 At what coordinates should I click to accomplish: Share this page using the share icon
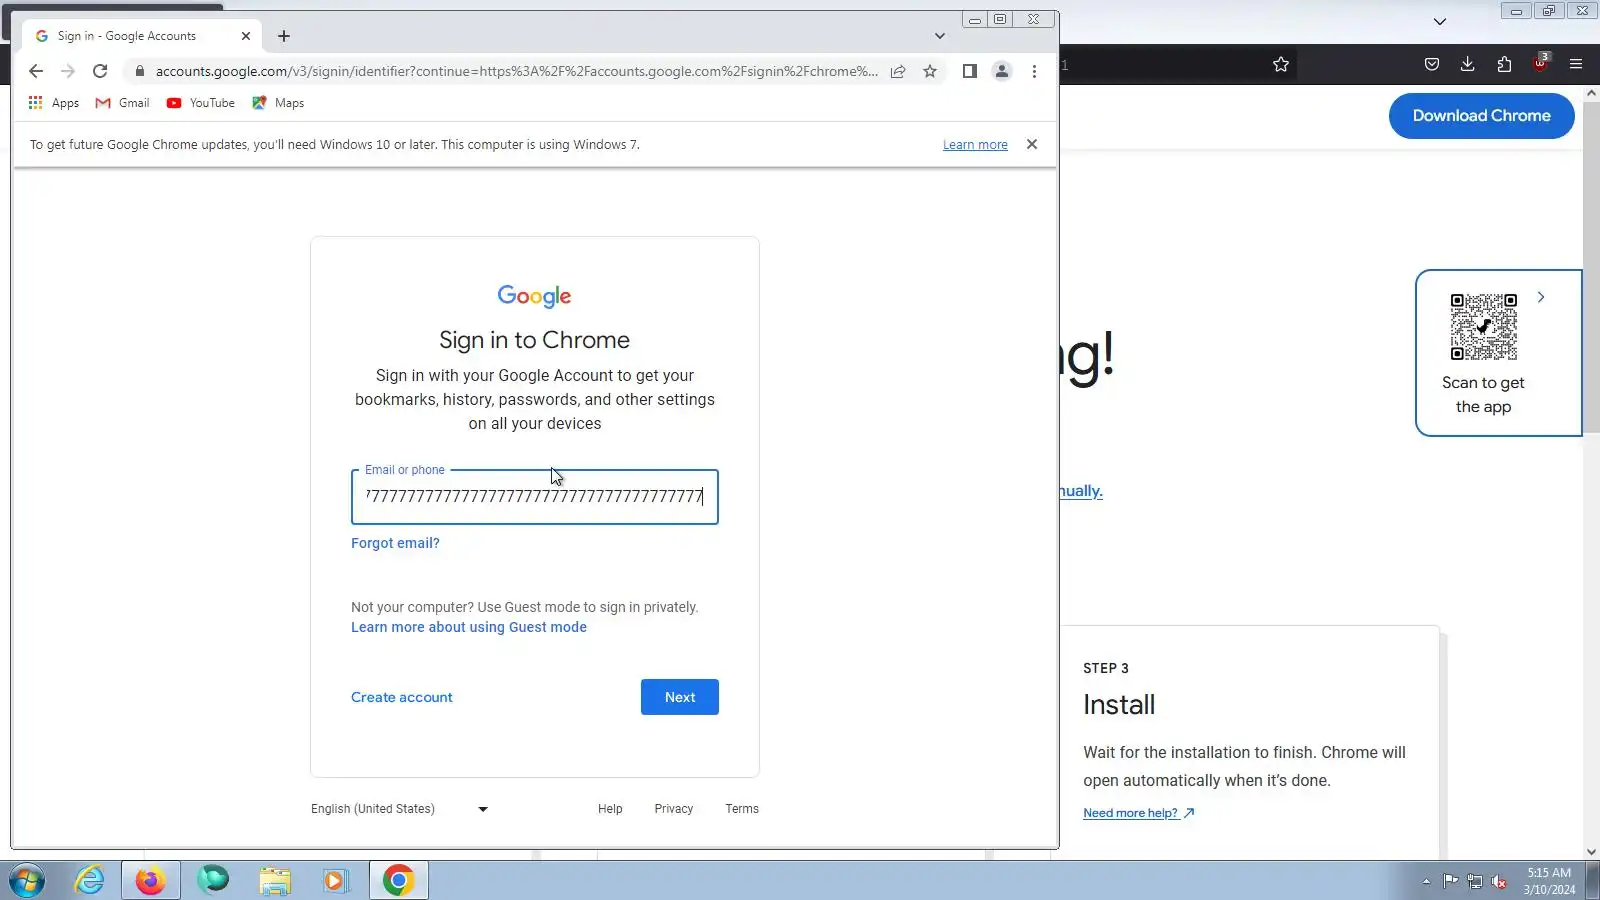tap(898, 71)
